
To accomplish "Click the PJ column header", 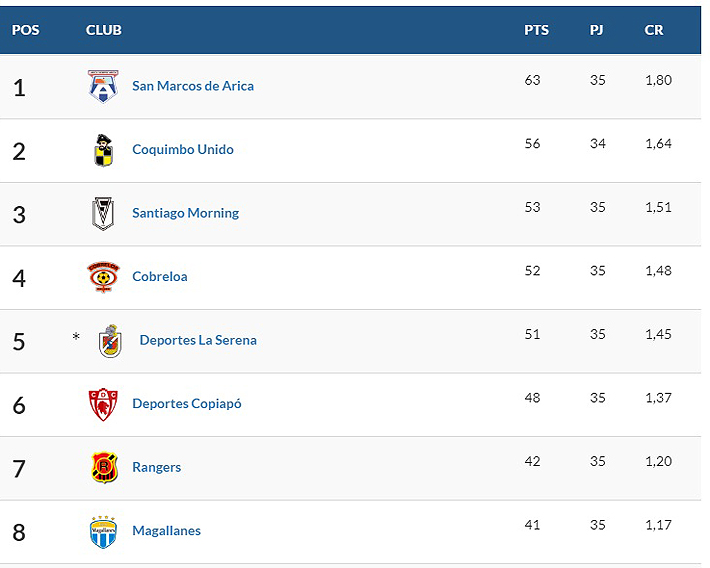I will click(596, 30).
